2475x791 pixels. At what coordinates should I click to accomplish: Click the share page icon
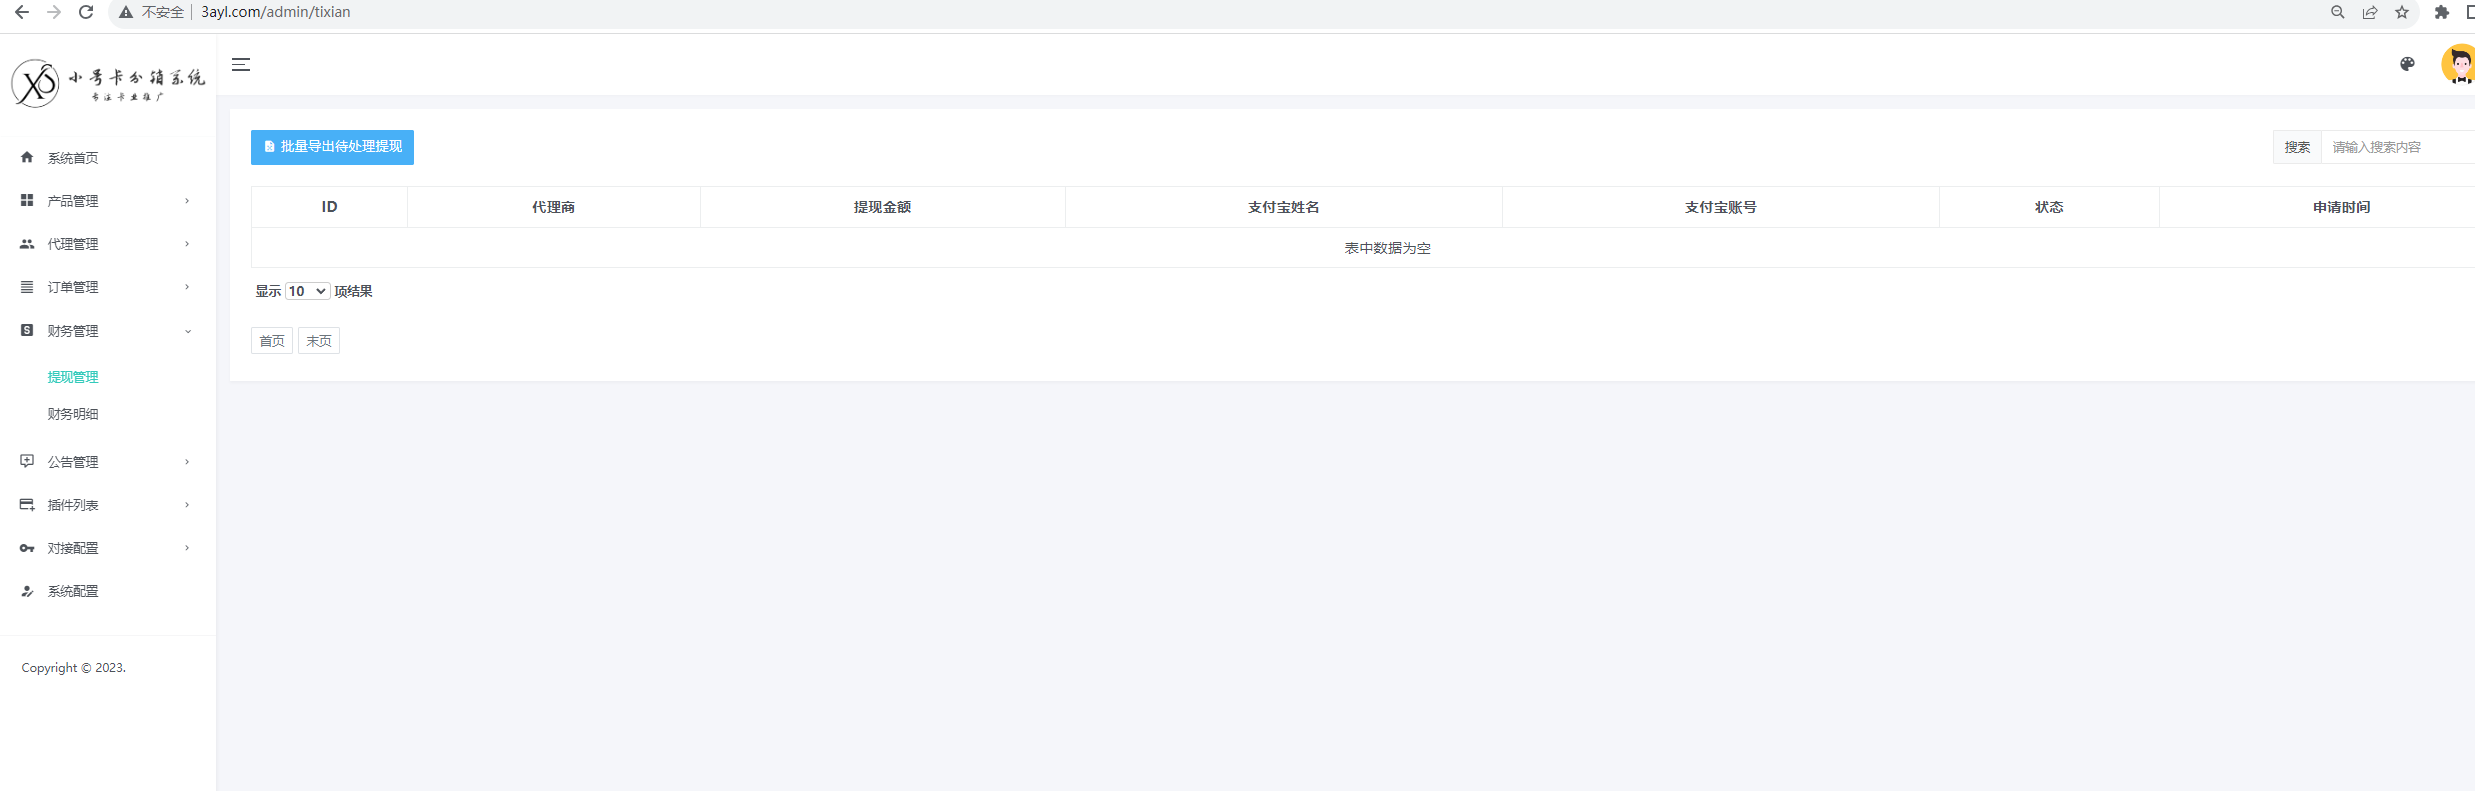tap(2369, 12)
